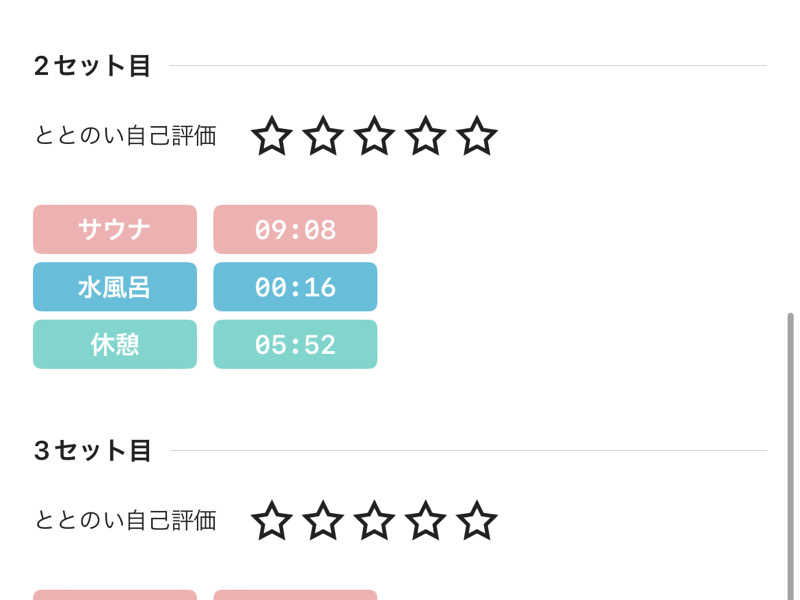Rate set 3 with three stars
This screenshot has width=800, height=600.
pyautogui.click(x=374, y=521)
